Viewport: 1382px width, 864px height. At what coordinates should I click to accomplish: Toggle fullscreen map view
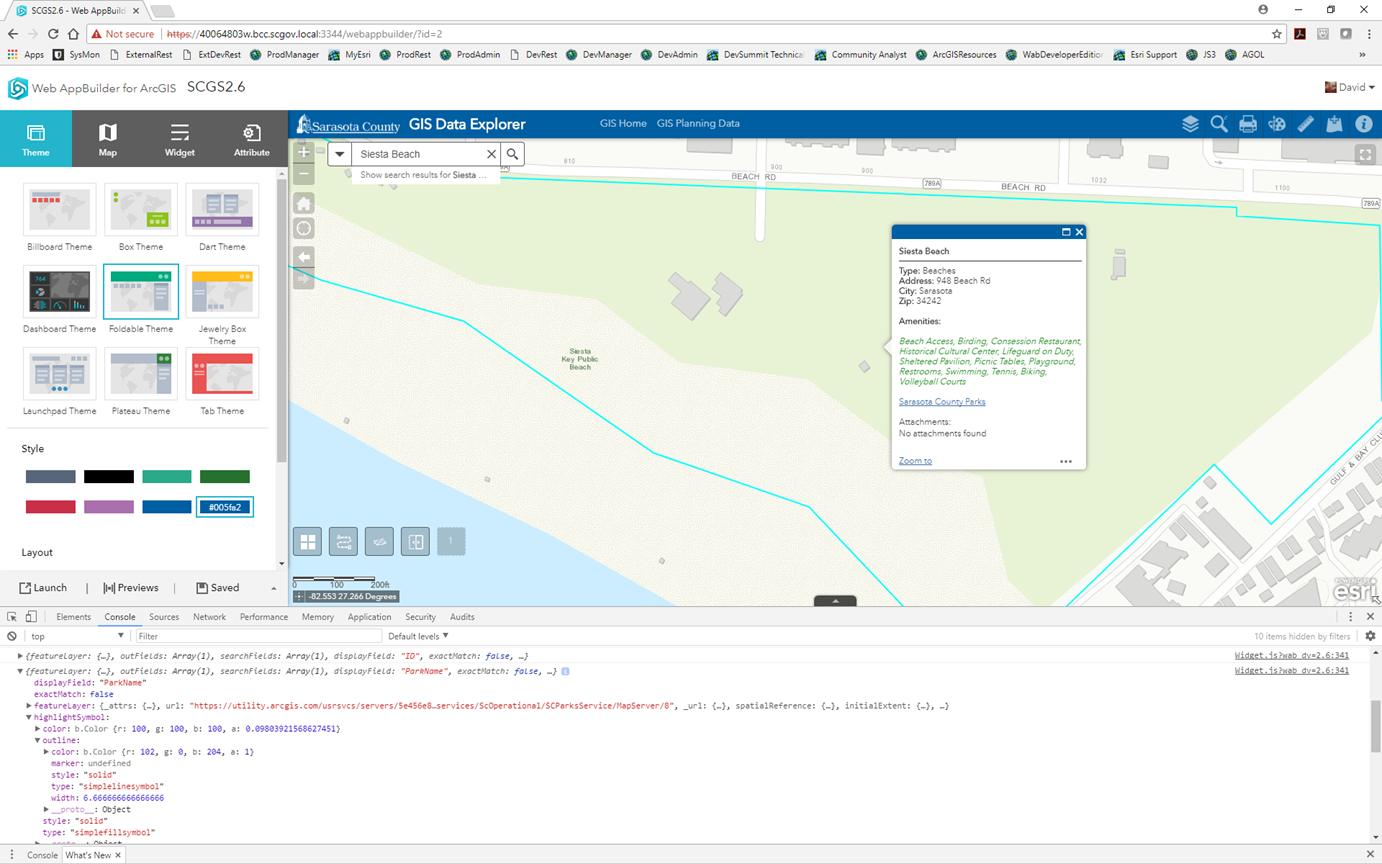tap(1365, 154)
